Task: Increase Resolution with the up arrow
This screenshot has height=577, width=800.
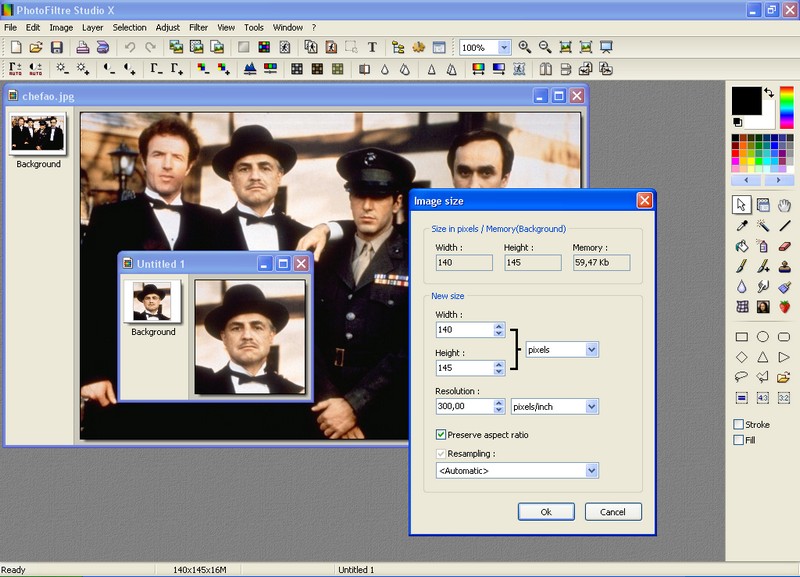Action: 499,403
